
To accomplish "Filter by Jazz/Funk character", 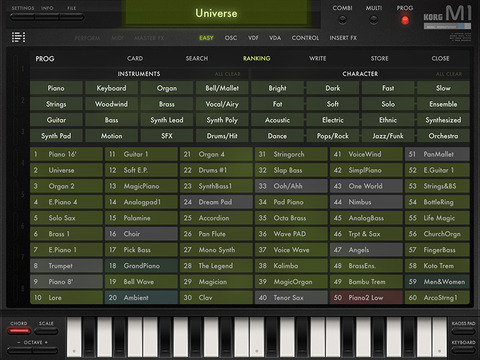I will (x=388, y=136).
